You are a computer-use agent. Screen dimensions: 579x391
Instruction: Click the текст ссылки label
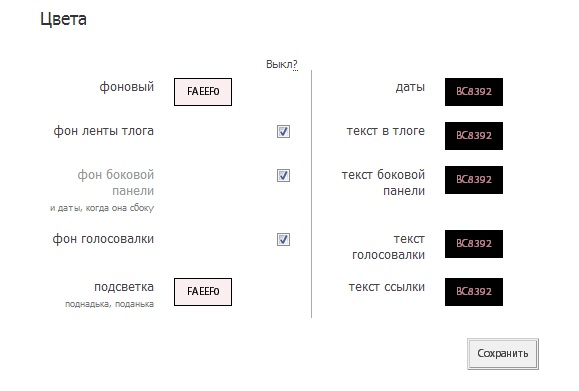click(387, 287)
